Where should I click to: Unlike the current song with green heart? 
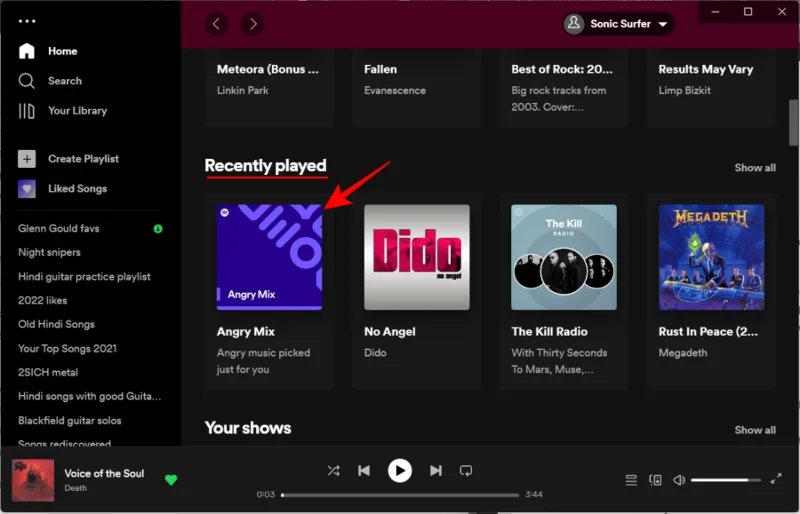coord(171,480)
